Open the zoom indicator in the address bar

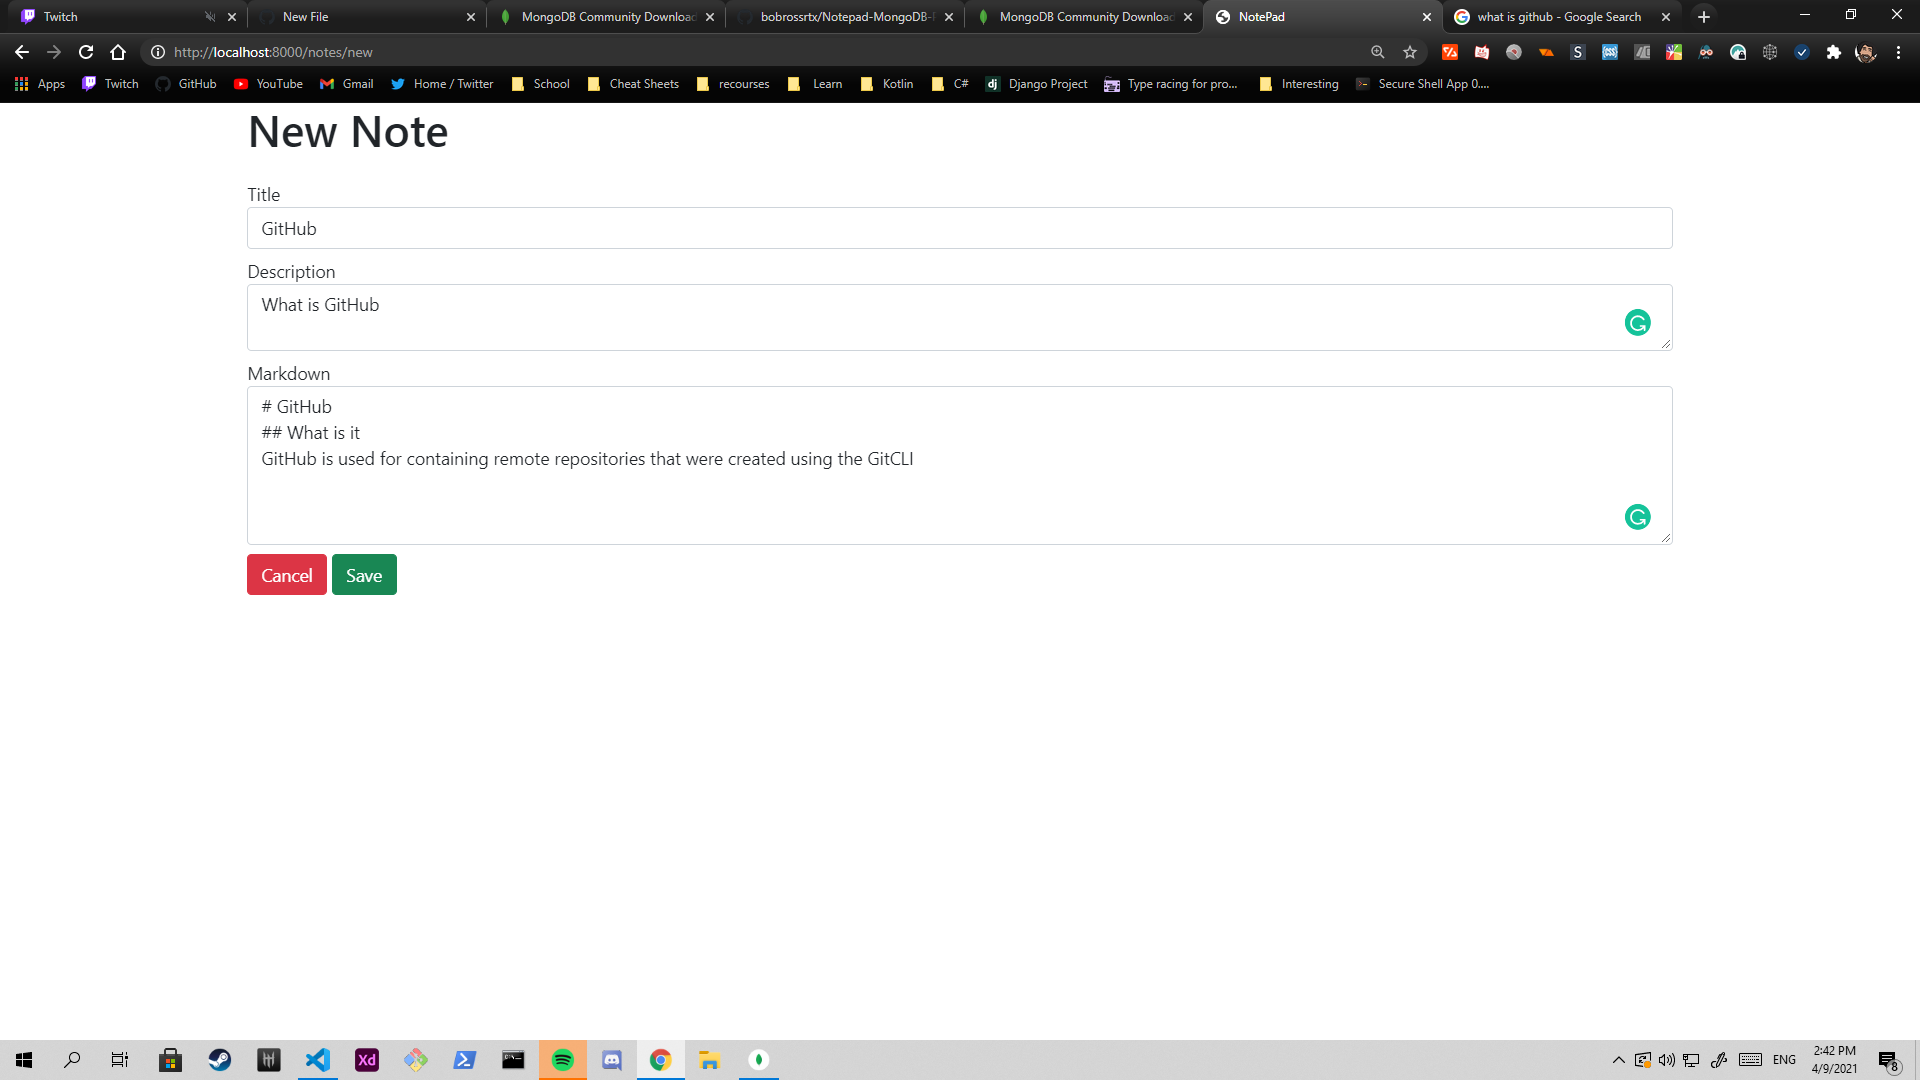coord(1377,52)
